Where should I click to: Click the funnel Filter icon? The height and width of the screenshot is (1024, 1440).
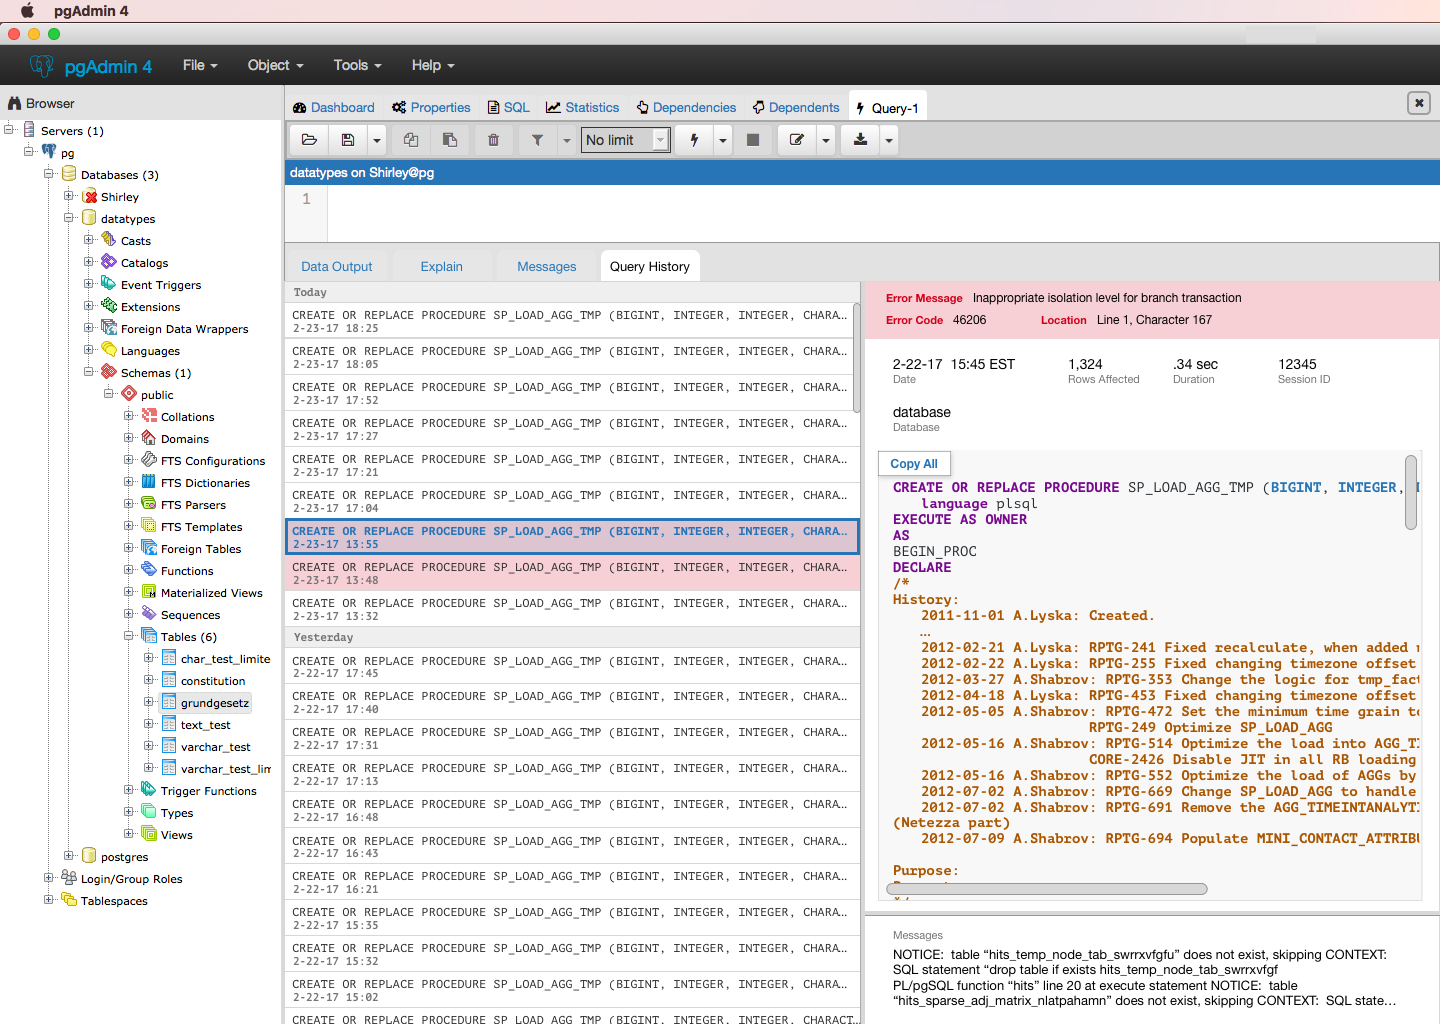tap(537, 140)
